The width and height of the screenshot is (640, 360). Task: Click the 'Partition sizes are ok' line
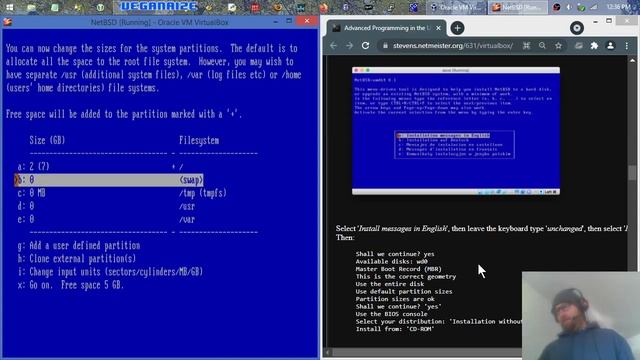click(395, 299)
